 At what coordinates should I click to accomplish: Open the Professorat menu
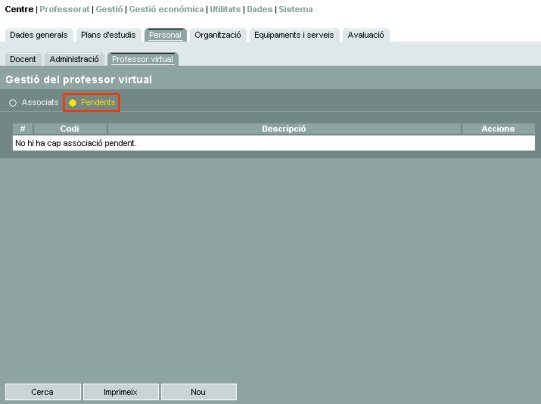65,9
